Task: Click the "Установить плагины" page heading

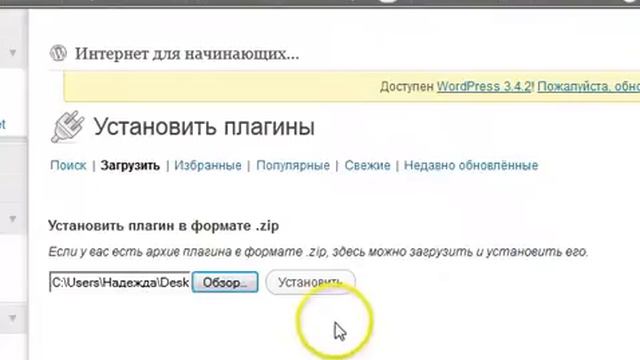Action: (x=204, y=127)
